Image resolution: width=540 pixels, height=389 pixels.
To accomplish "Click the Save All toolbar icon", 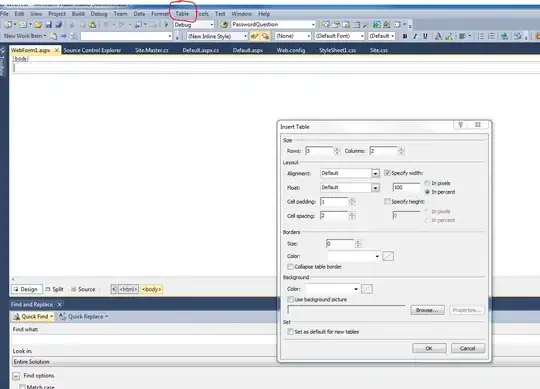I will click(x=59, y=24).
